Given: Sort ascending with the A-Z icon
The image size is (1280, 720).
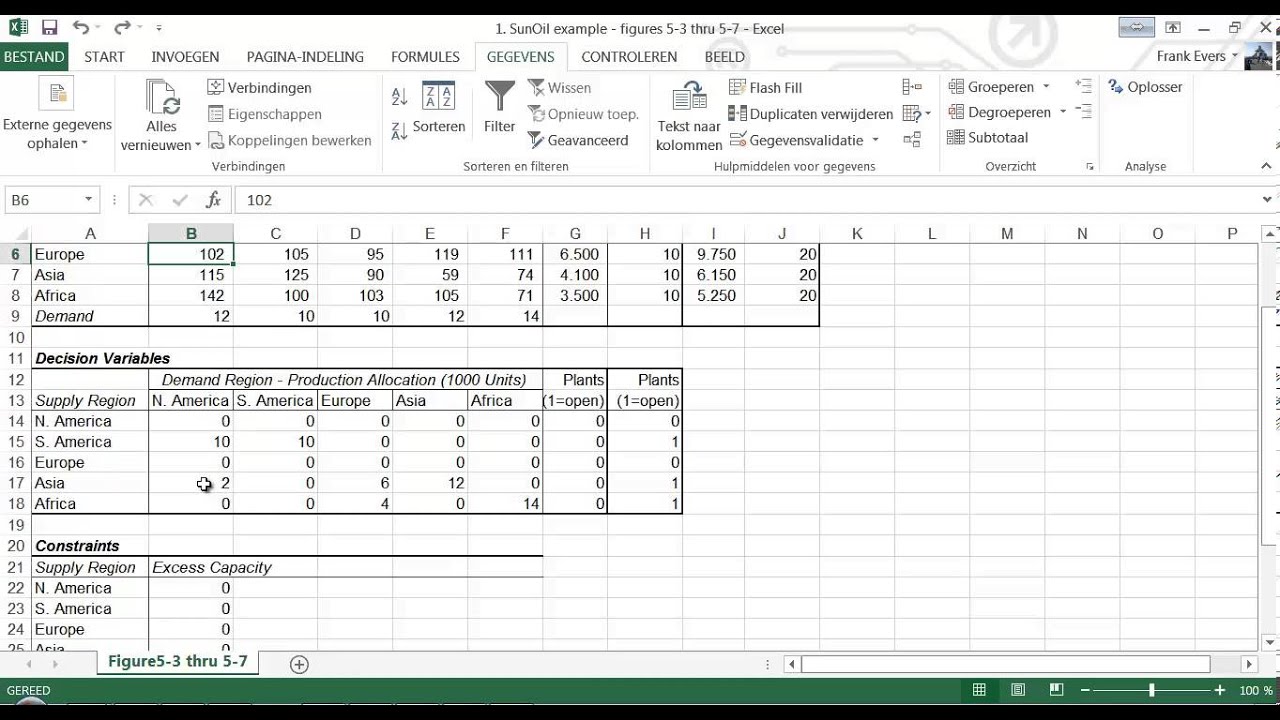Looking at the screenshot, I should (x=400, y=96).
